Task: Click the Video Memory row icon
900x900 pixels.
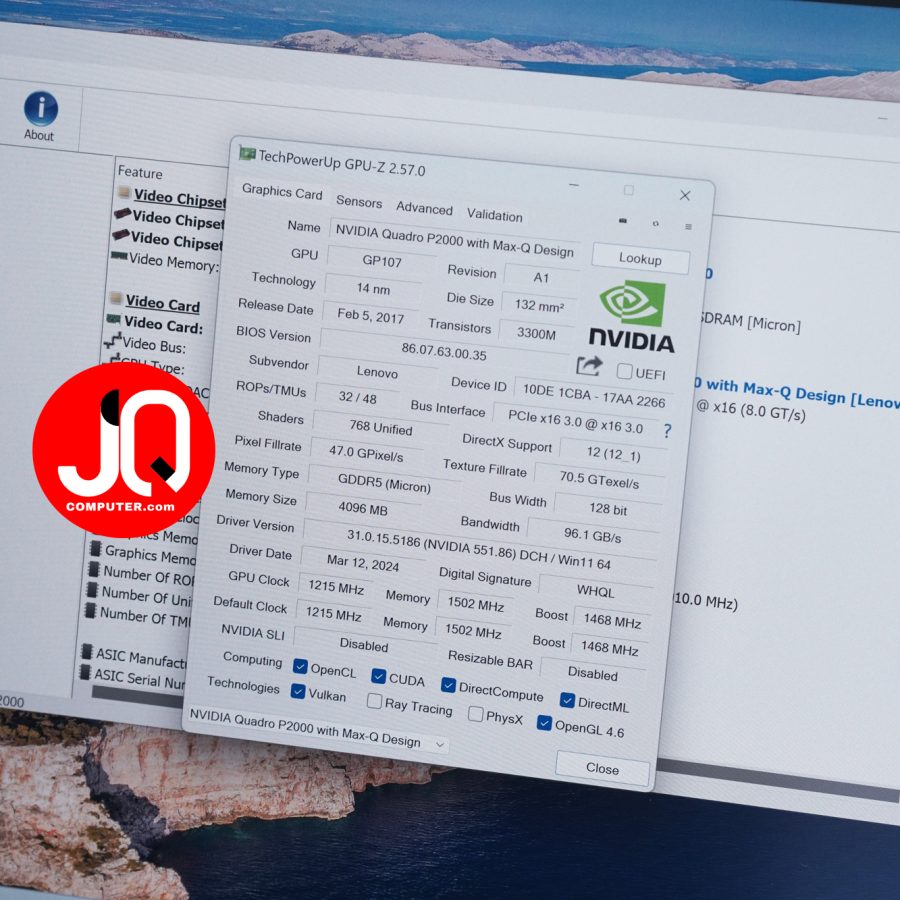Action: (x=119, y=256)
